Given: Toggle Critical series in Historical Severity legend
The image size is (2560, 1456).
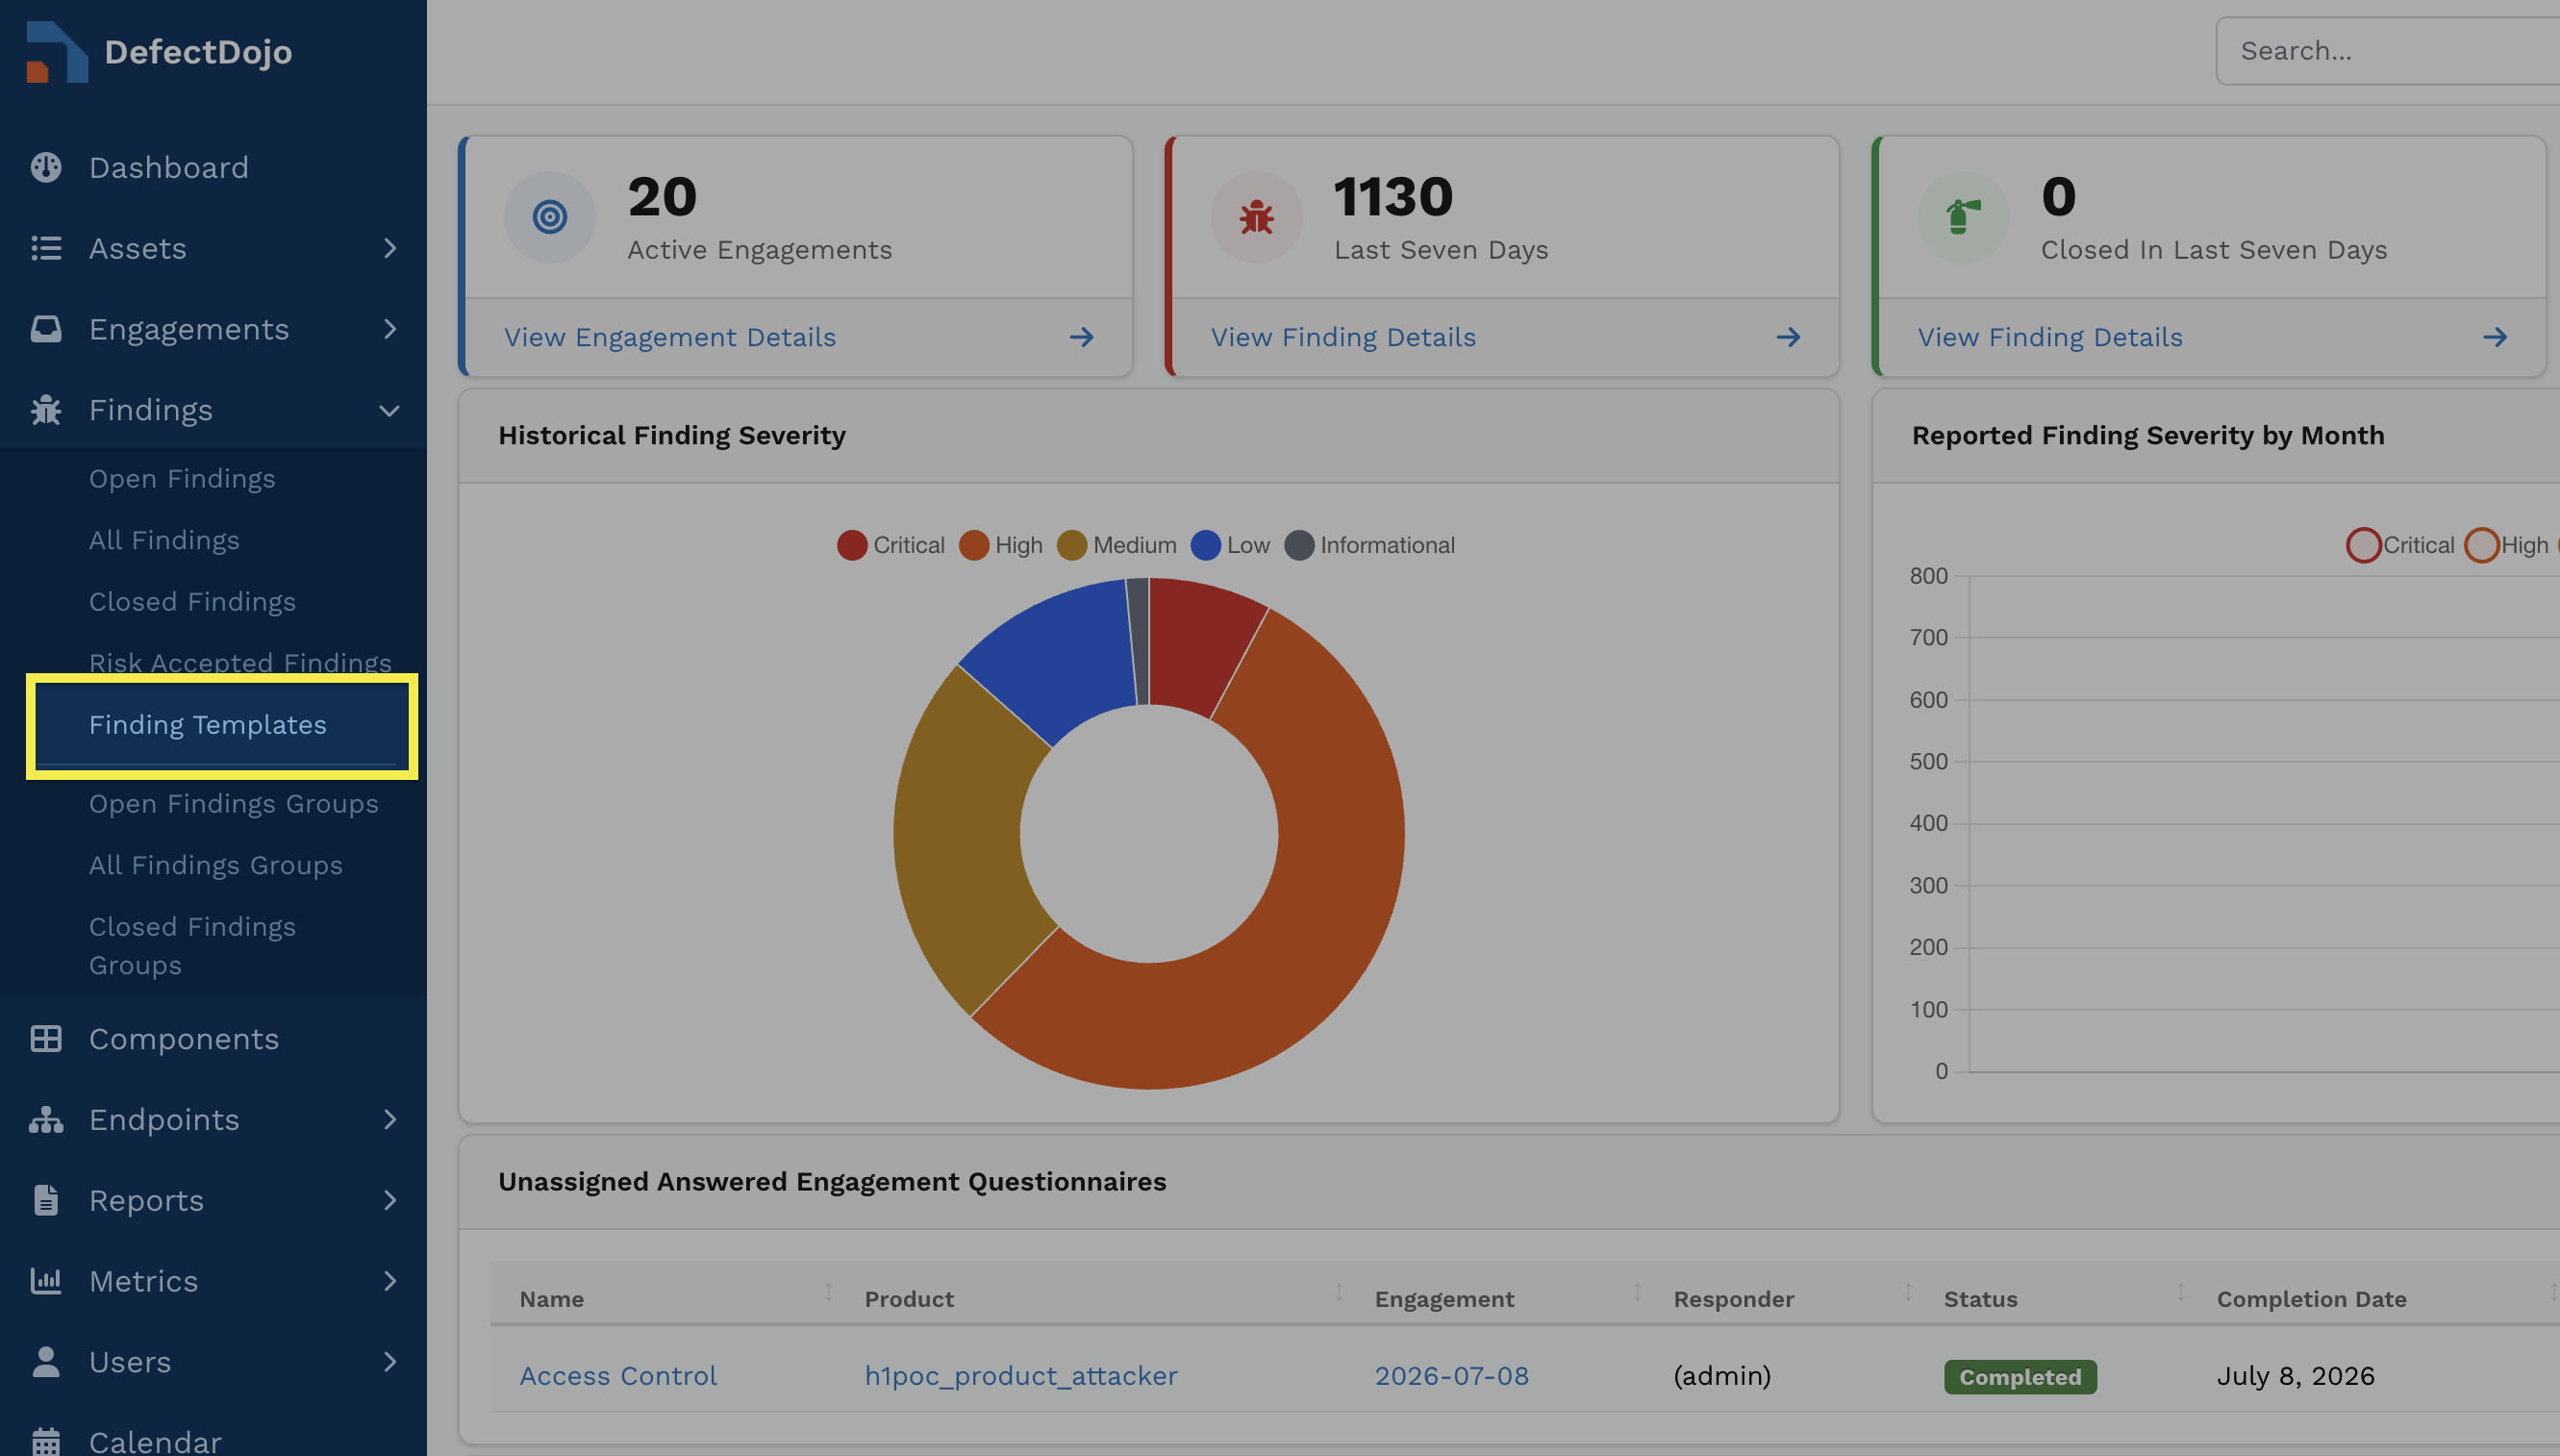Looking at the screenshot, I should (x=891, y=545).
